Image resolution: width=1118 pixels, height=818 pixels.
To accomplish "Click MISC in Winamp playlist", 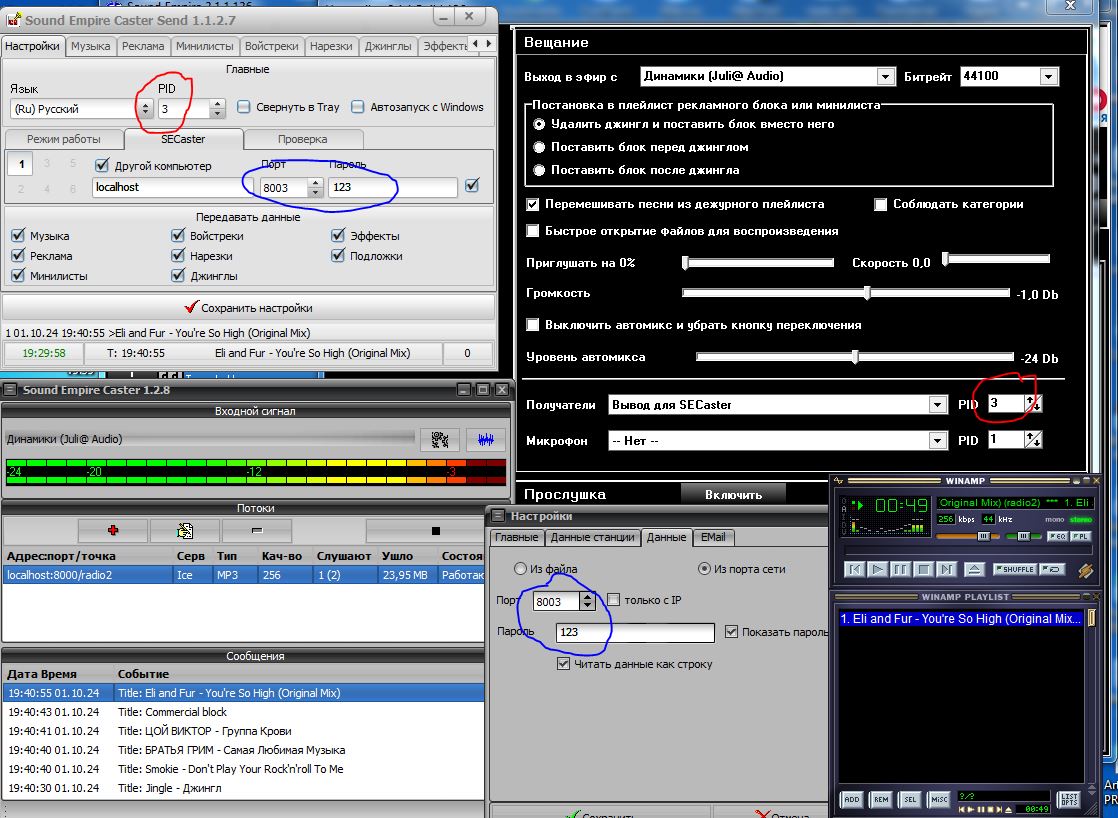I will click(x=940, y=799).
